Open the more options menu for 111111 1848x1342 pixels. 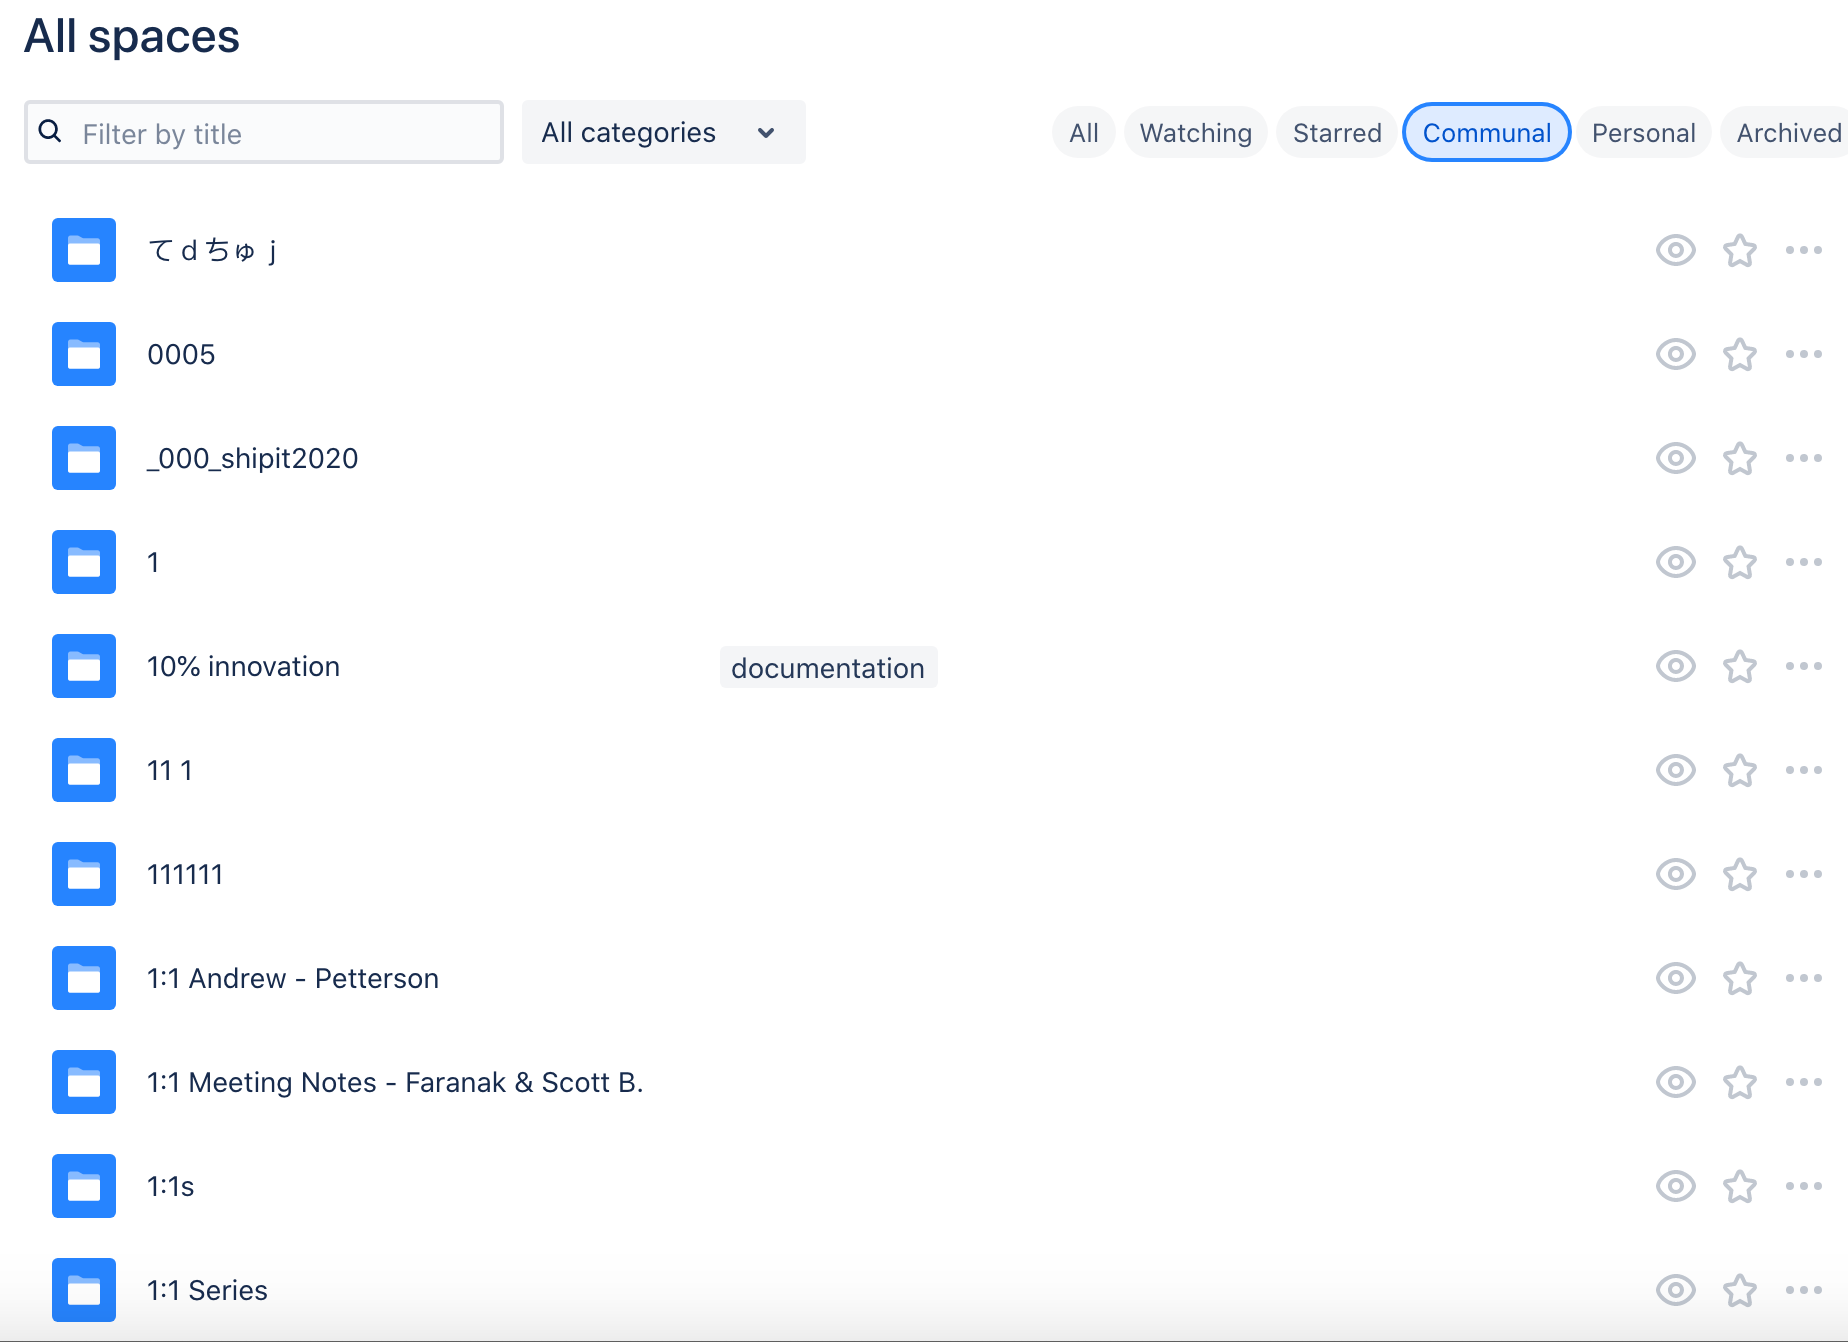pos(1803,874)
